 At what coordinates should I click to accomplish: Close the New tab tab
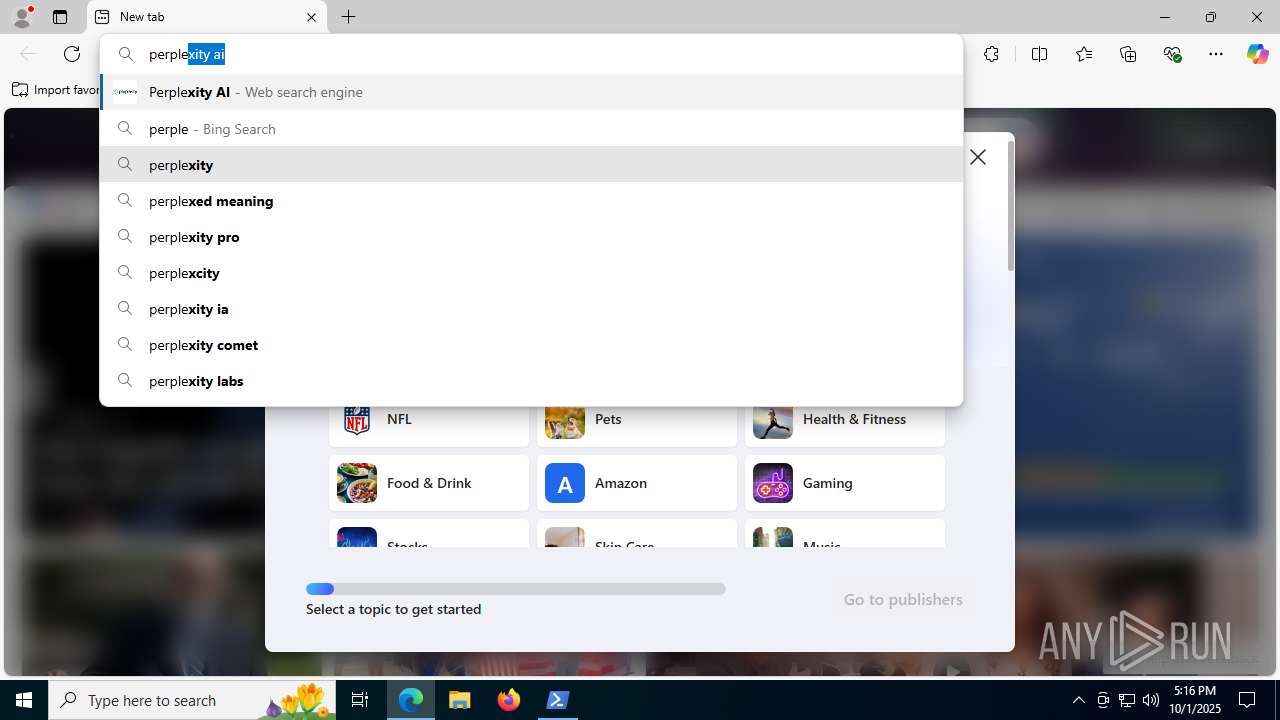click(x=311, y=17)
